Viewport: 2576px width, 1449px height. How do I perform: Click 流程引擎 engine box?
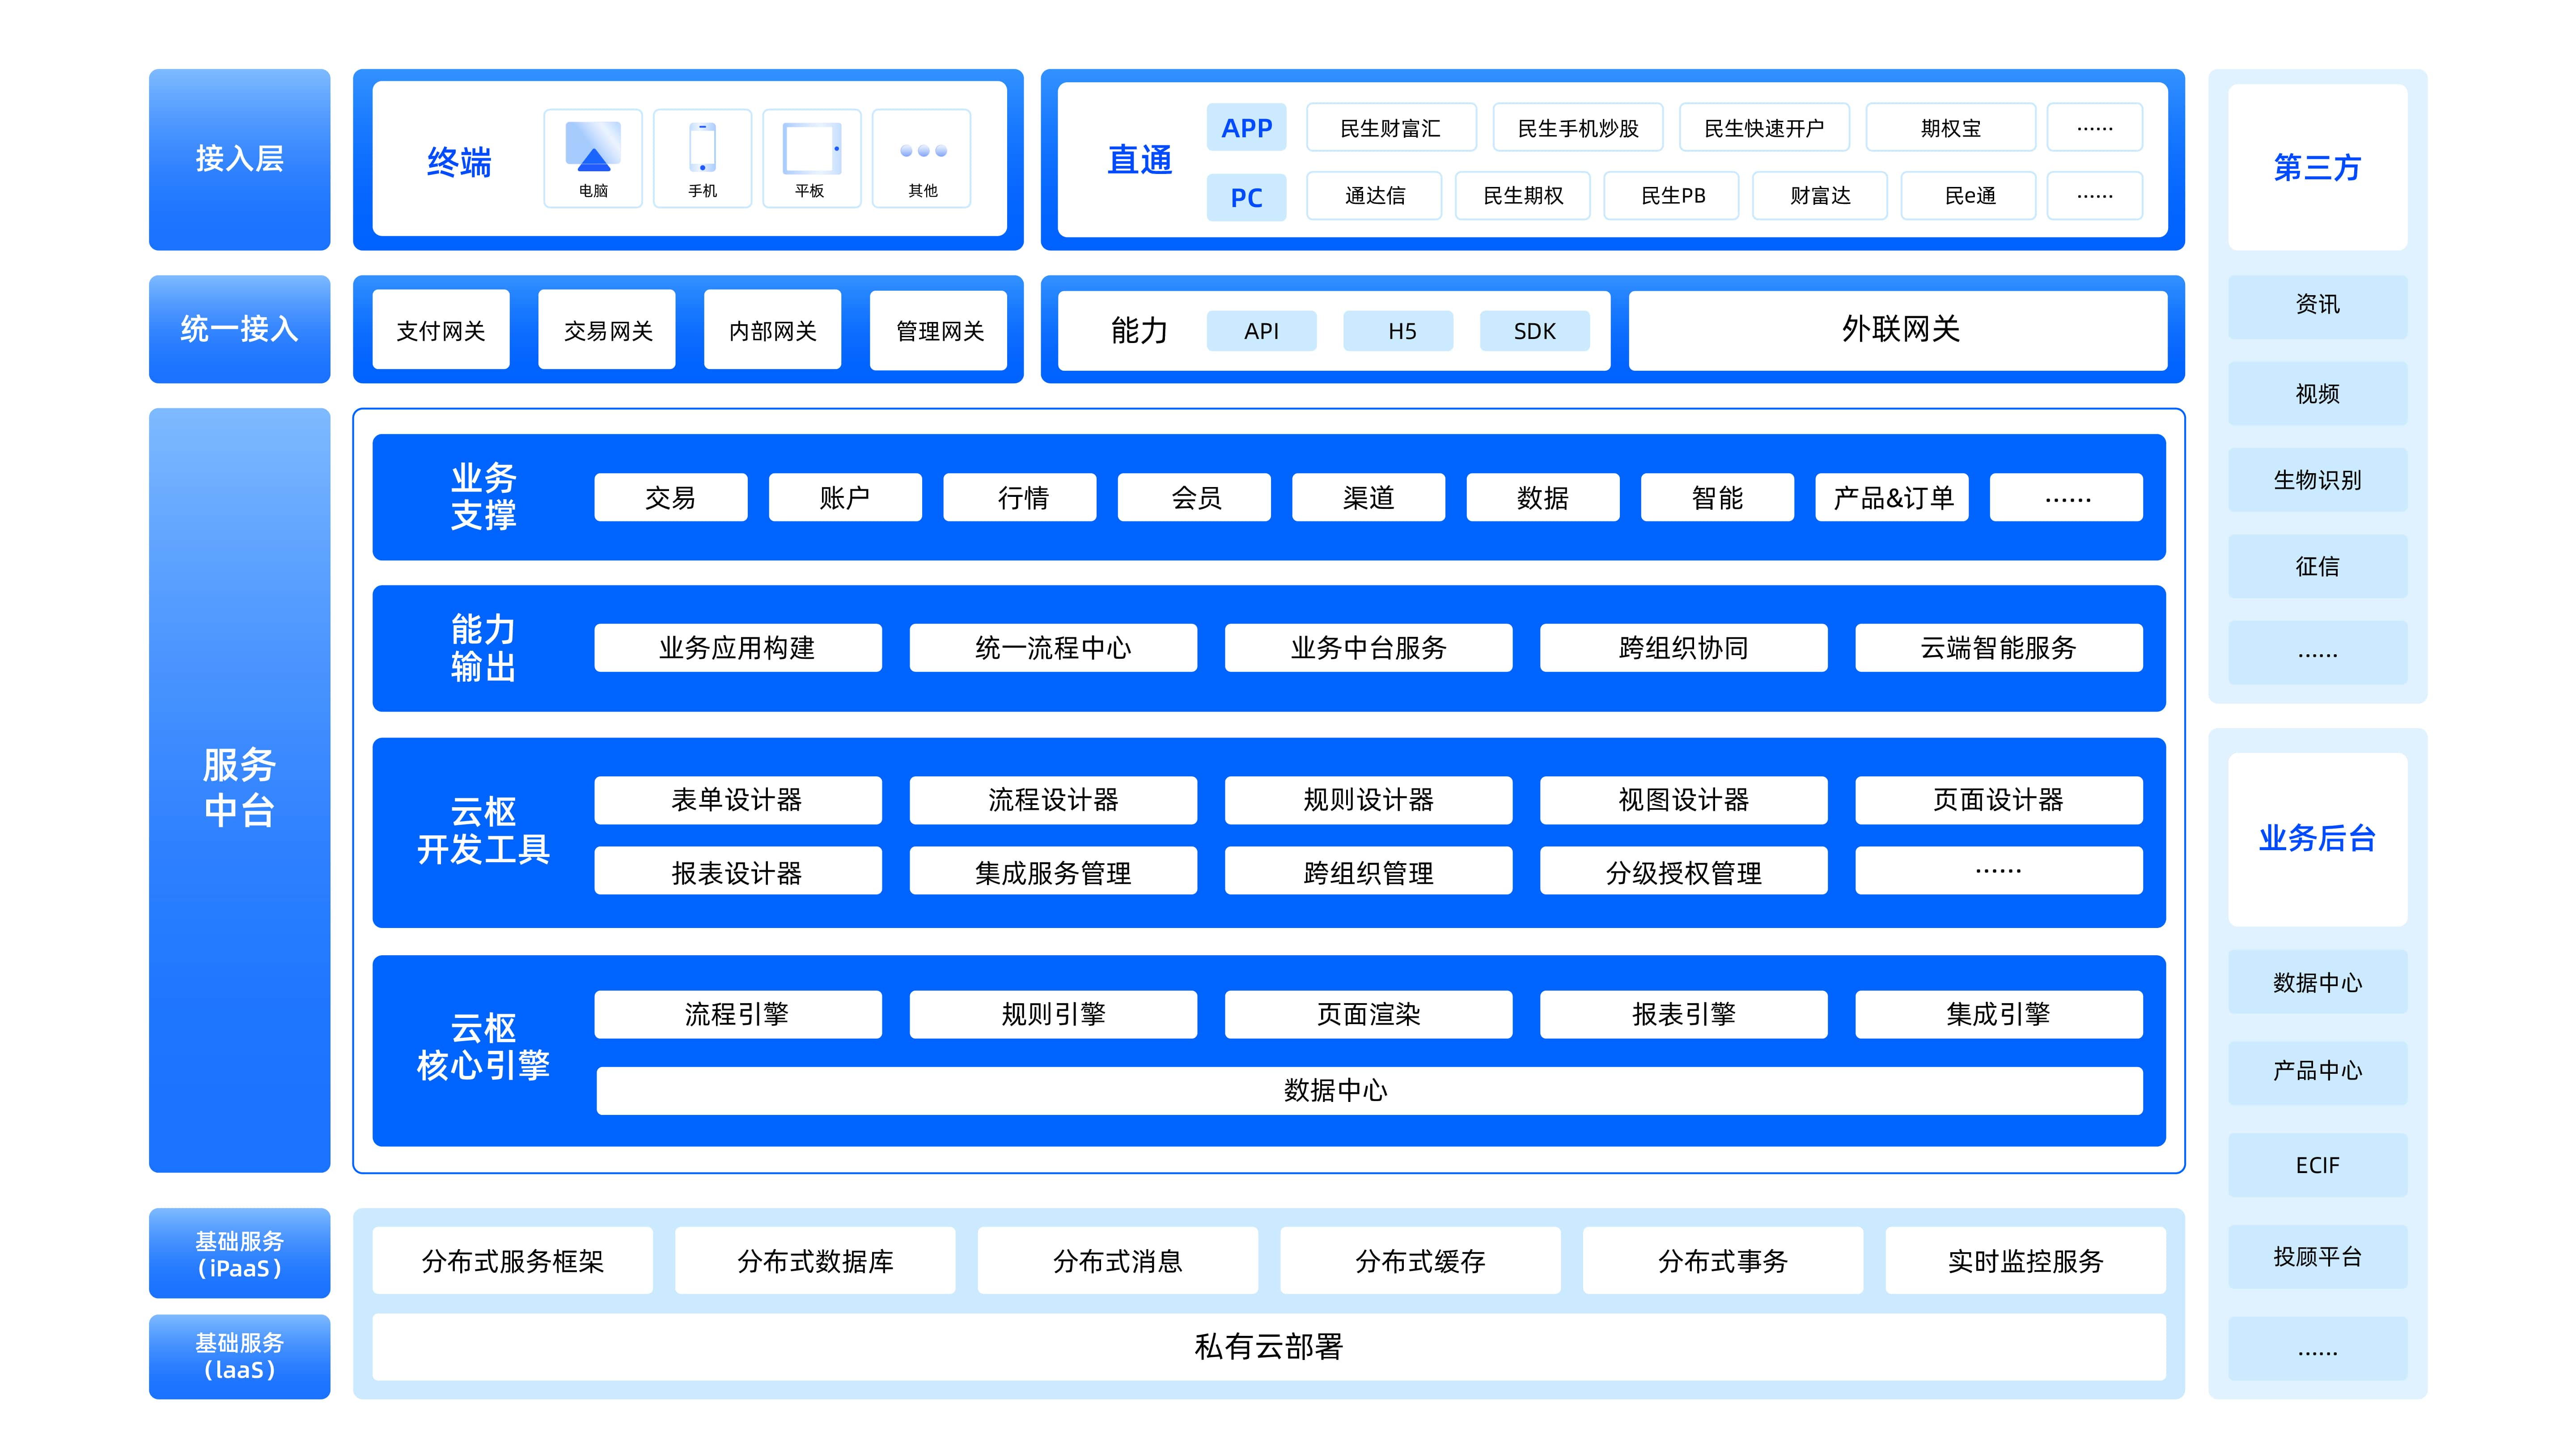(x=738, y=1015)
